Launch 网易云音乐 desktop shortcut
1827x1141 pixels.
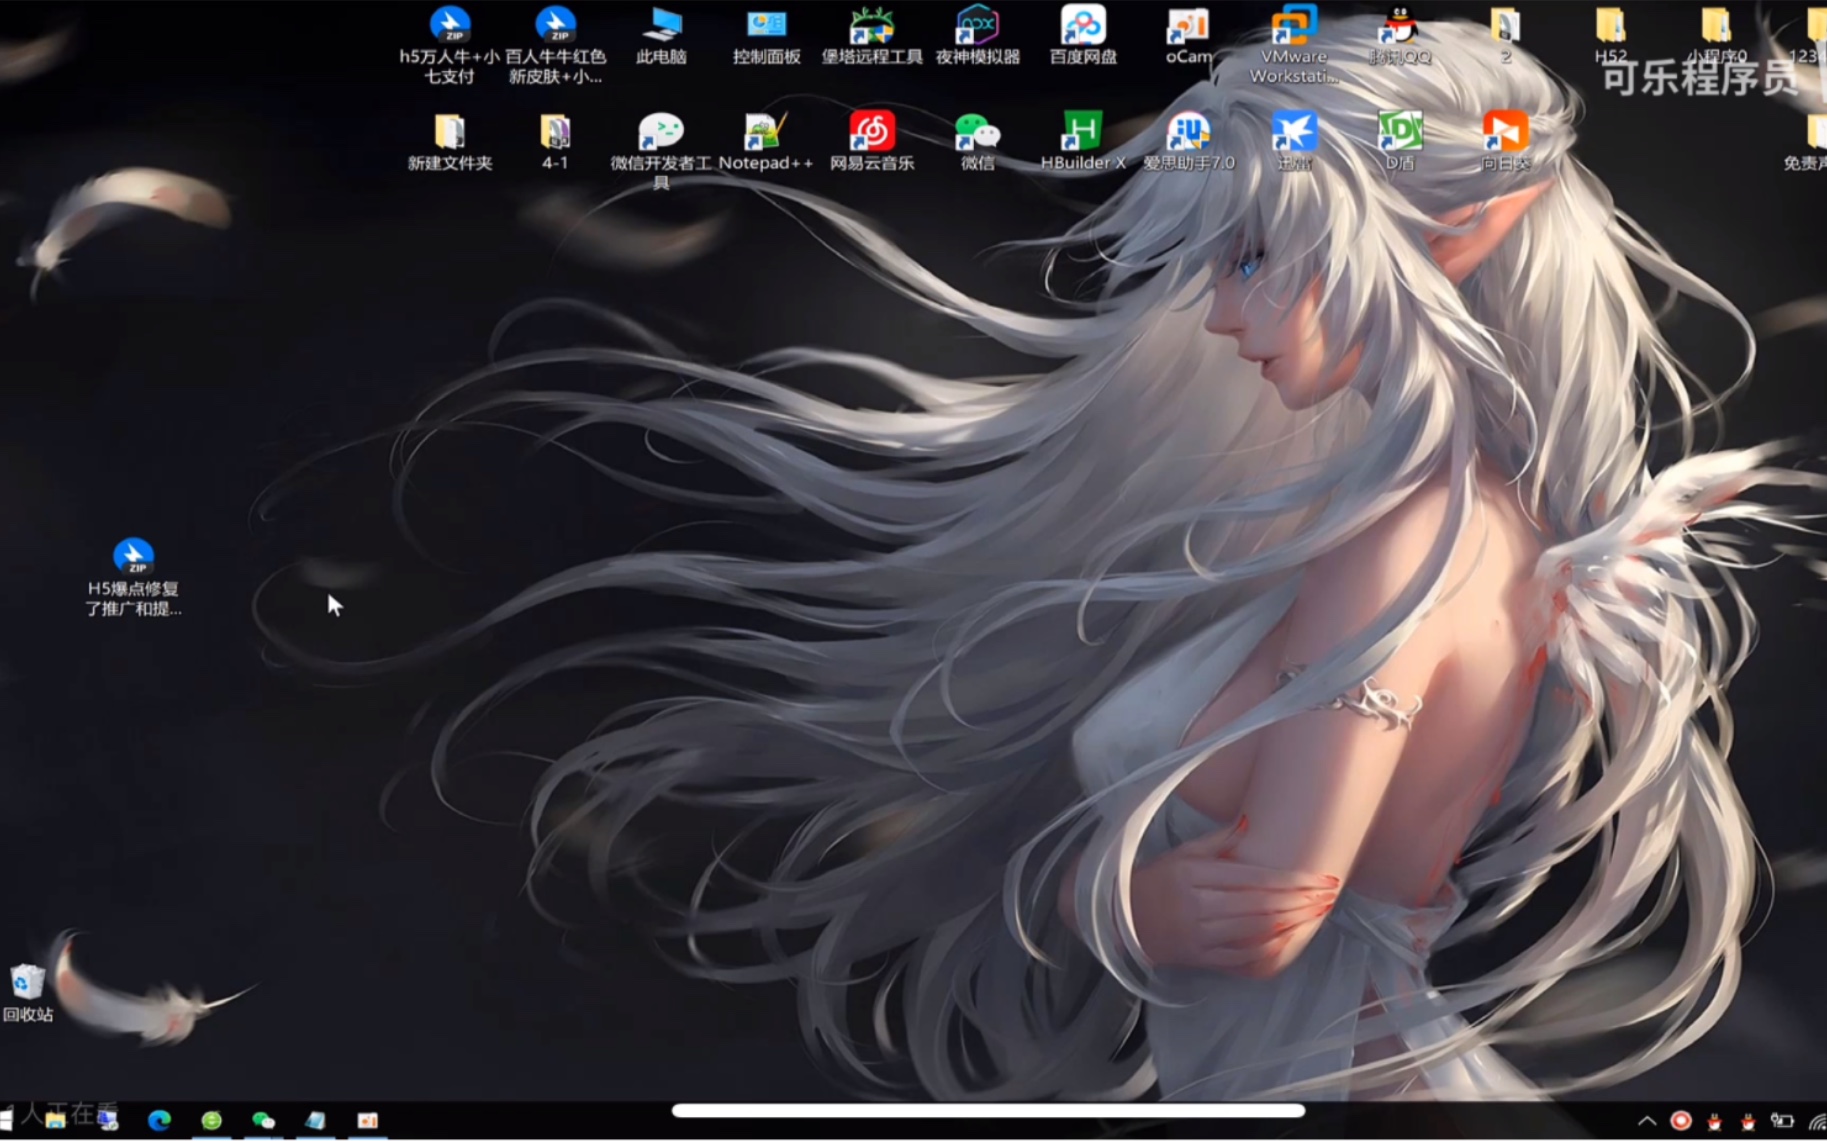[872, 142]
